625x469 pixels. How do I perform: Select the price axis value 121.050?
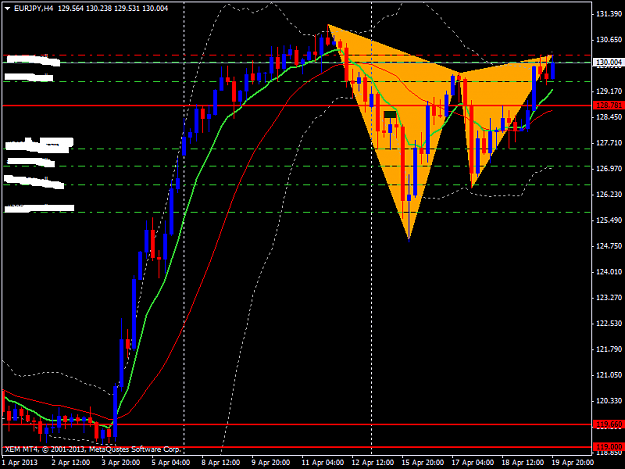coord(609,375)
